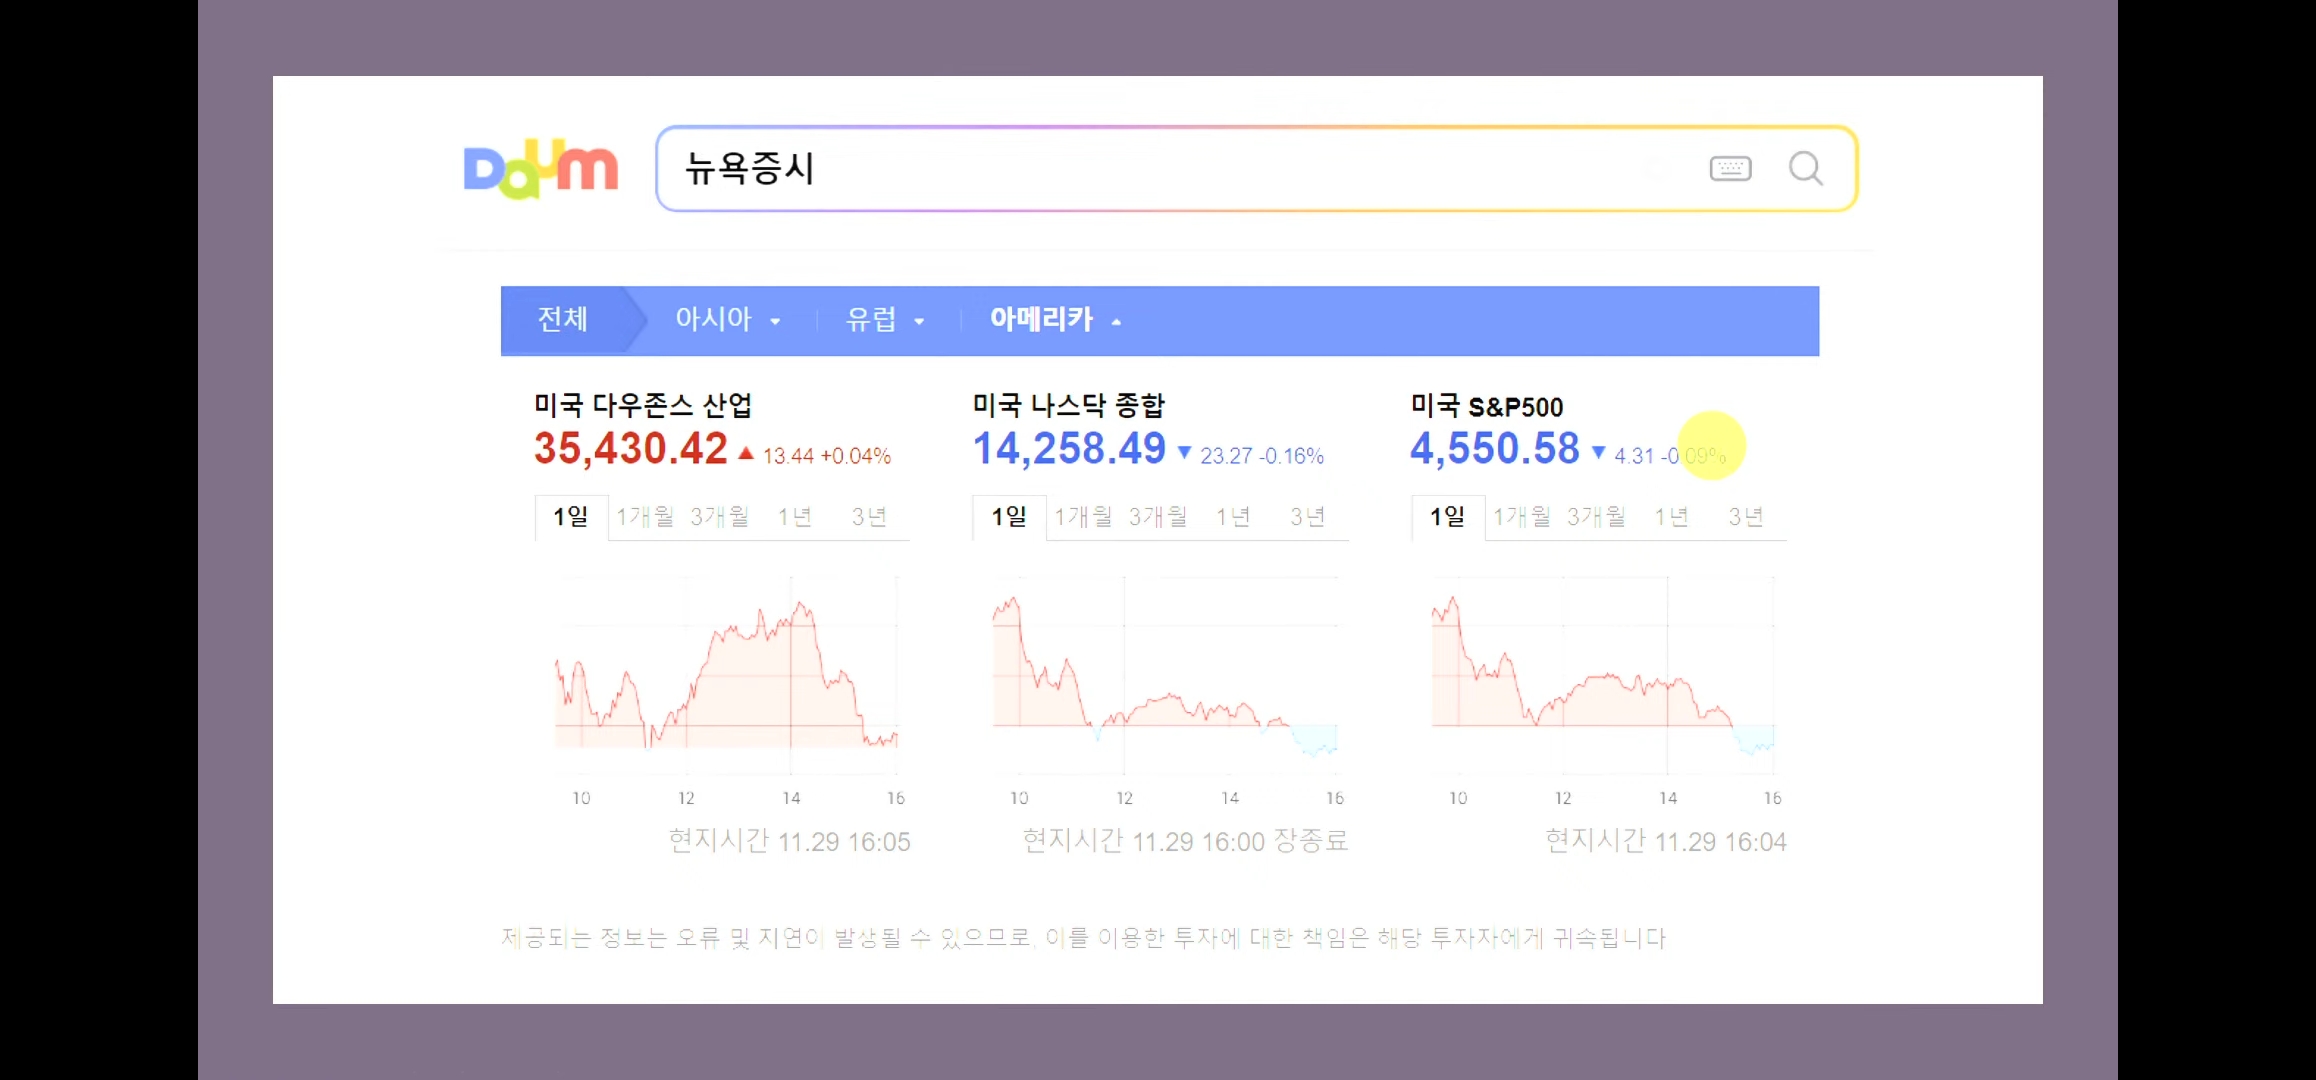Select 1개월 tab under 다우존스
Screen dimensions: 2316x1080
pyautogui.click(x=645, y=517)
